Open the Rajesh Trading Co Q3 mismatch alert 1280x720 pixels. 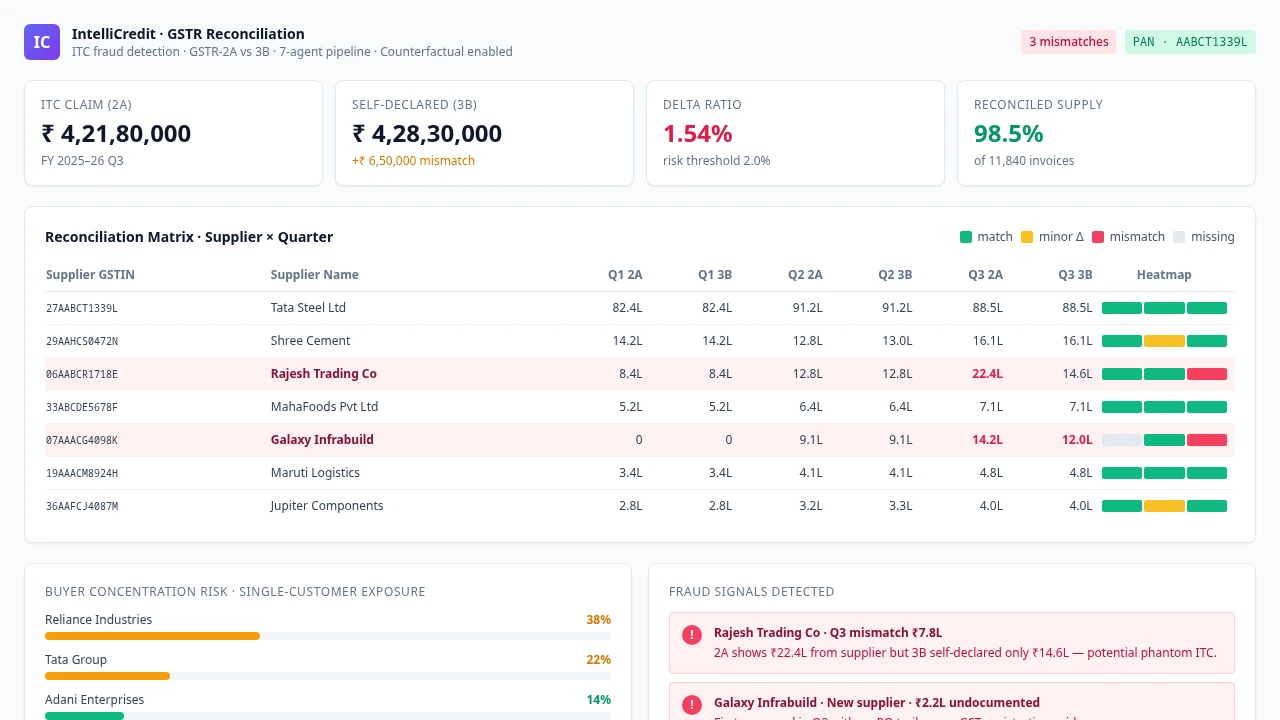(x=952, y=643)
